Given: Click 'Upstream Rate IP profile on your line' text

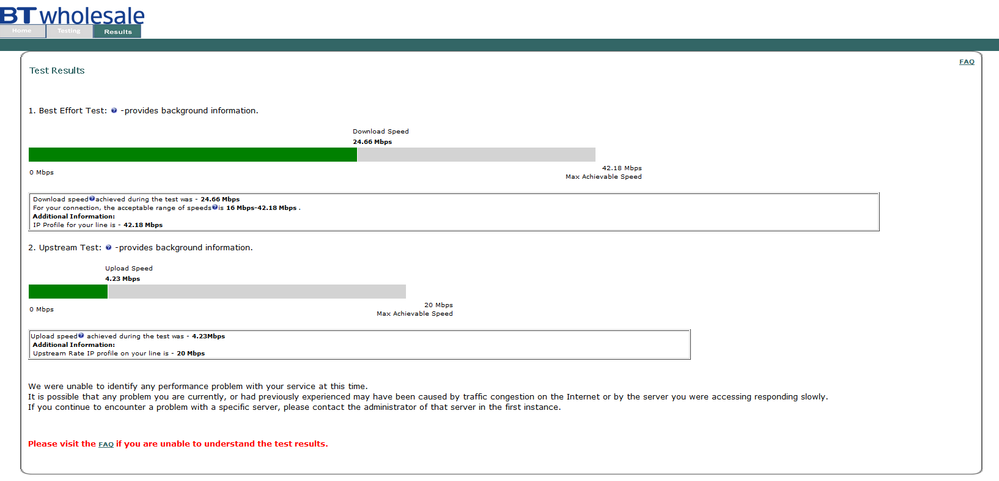Looking at the screenshot, I should pyautogui.click(x=99, y=352).
